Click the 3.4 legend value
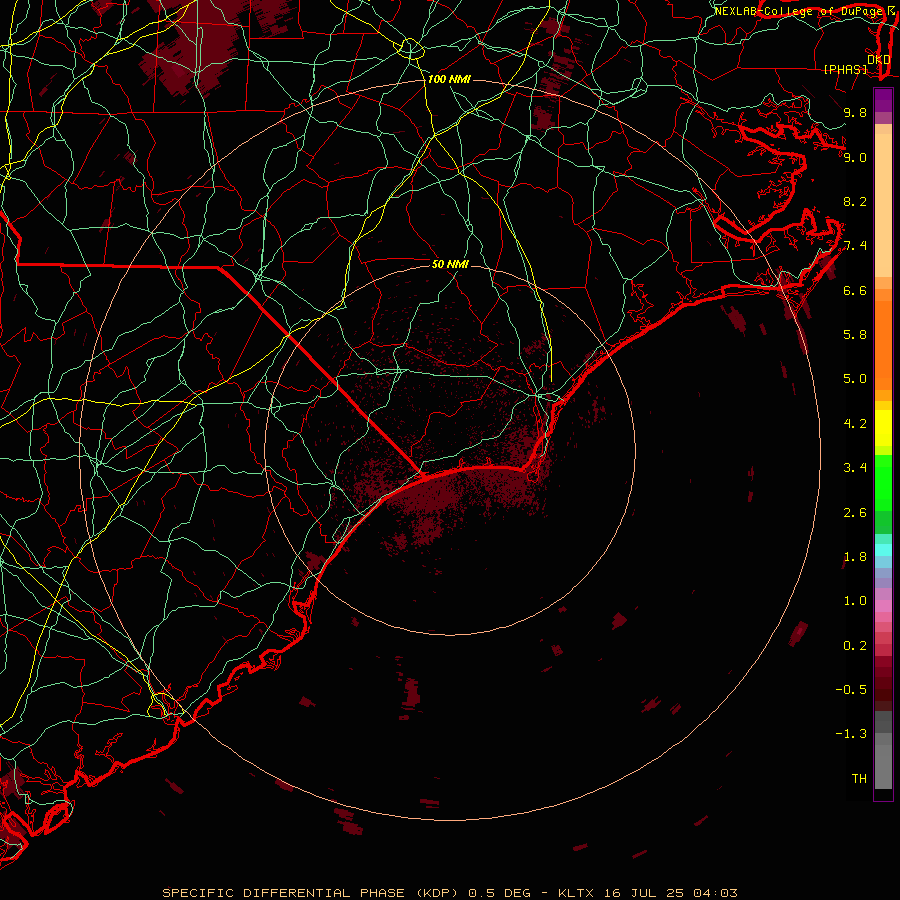 [855, 468]
